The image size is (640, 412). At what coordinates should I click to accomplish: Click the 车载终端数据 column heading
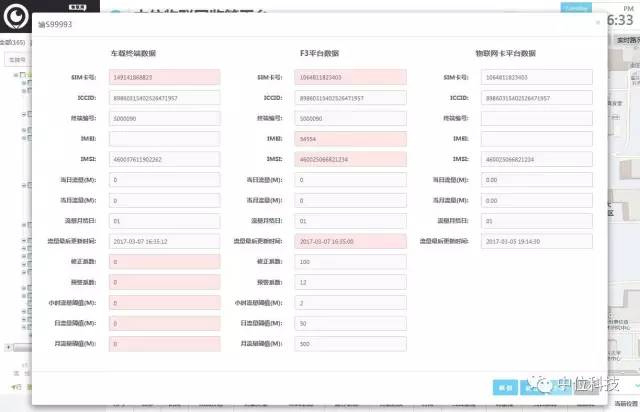click(x=133, y=53)
